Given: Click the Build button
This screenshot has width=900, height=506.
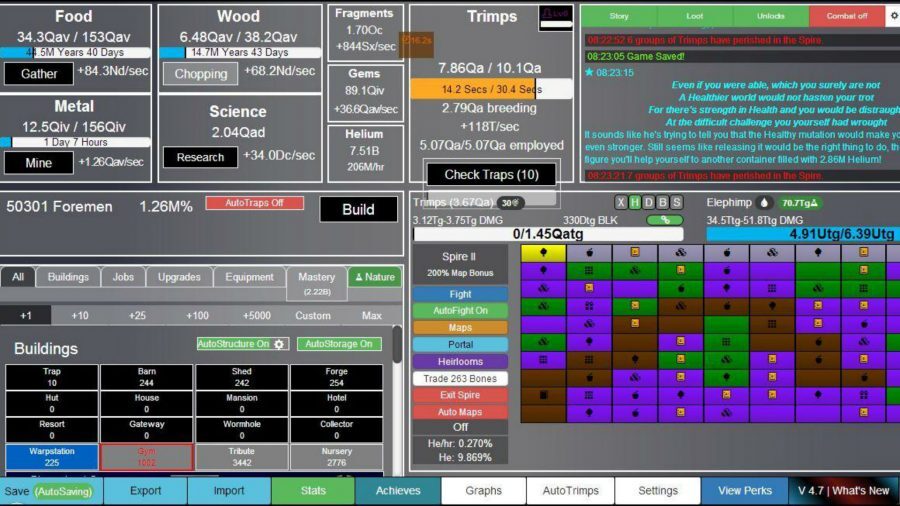Looking at the screenshot, I should click(x=358, y=209).
